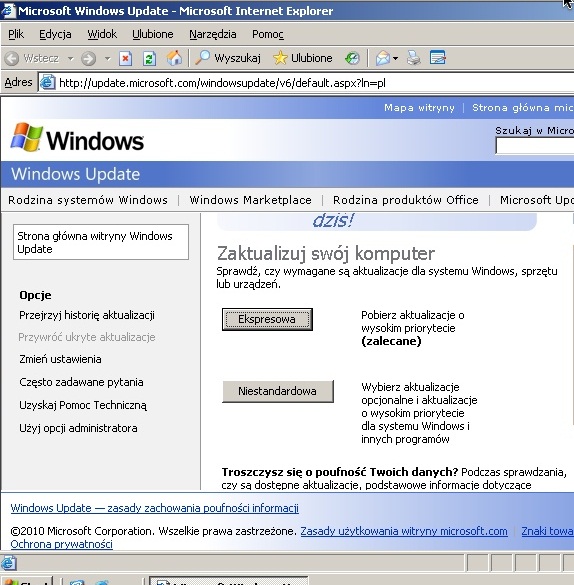Click the Edit page icon in toolbar
This screenshot has height=585, width=574.
(437, 58)
